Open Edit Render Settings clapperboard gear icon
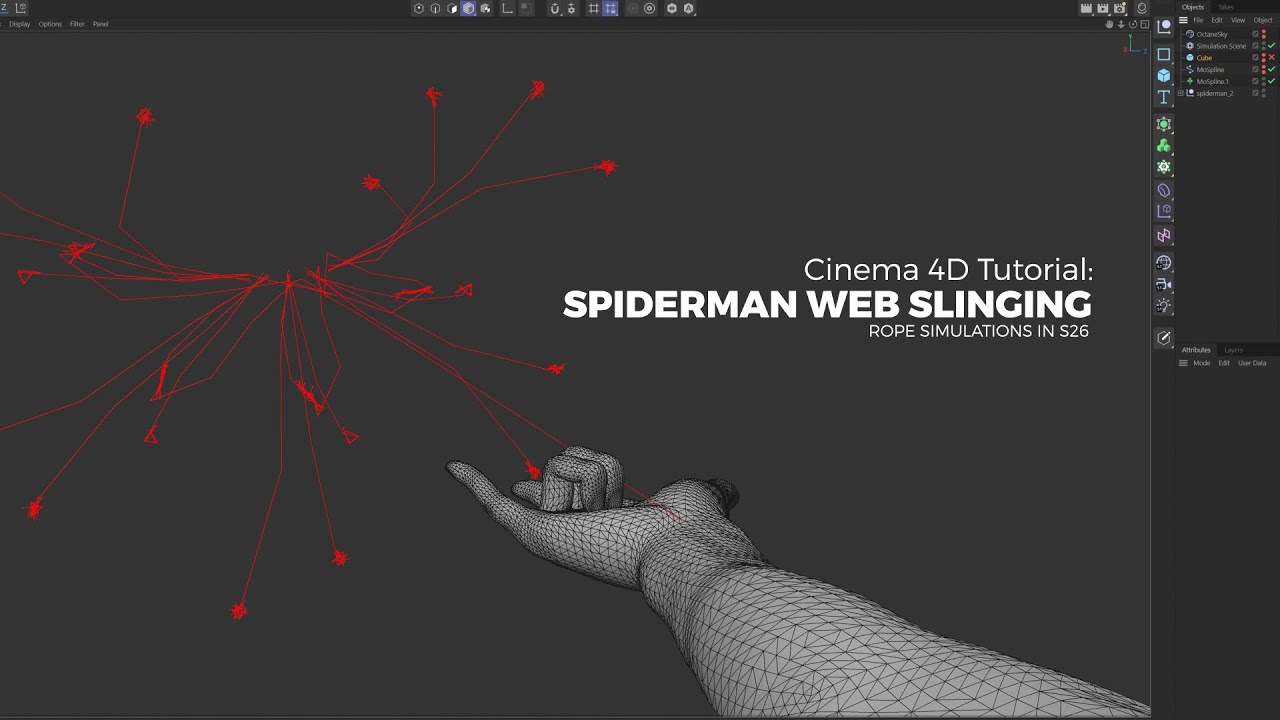This screenshot has height=720, width=1280. coord(1120,8)
